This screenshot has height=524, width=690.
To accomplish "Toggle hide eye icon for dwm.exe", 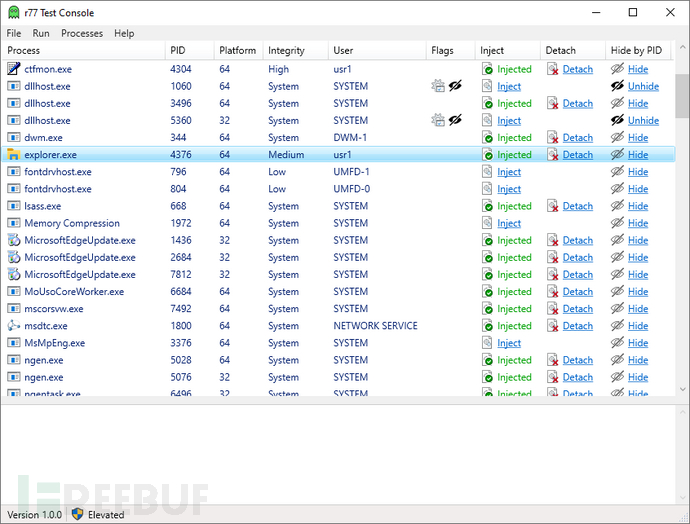I will (x=617, y=137).
